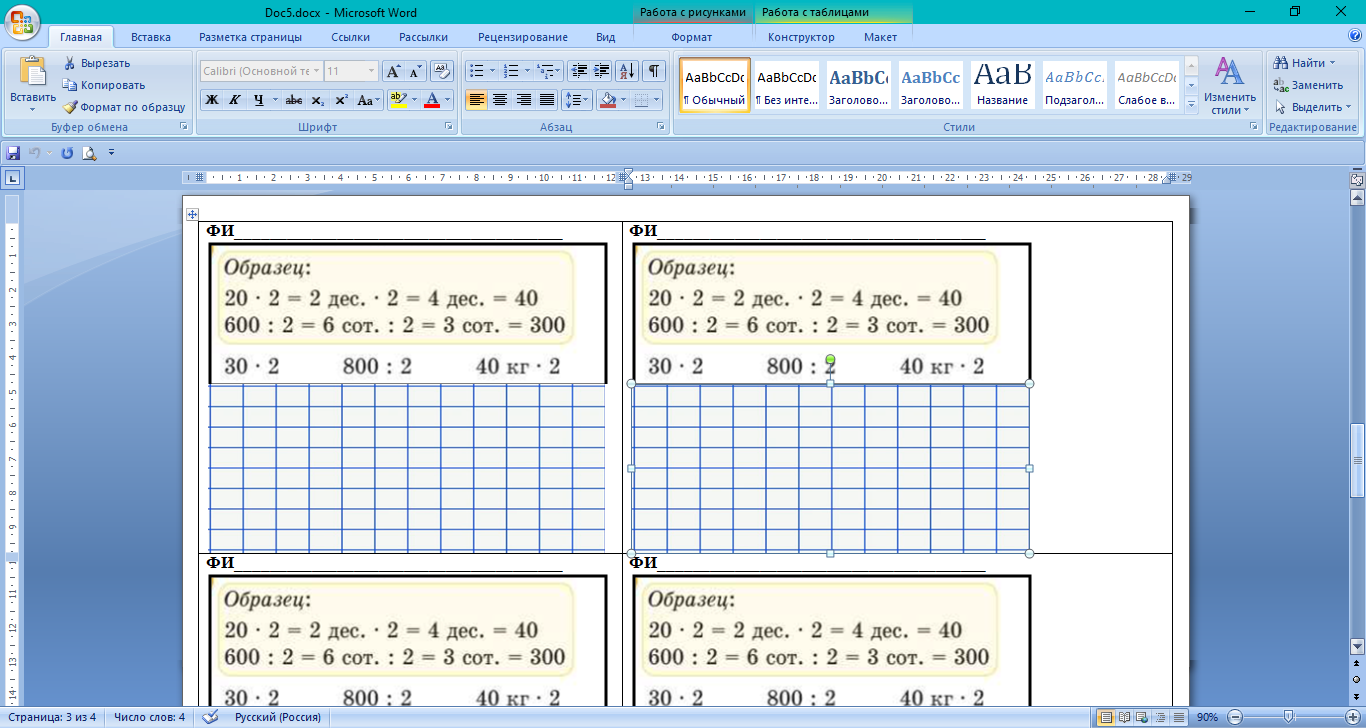1366x728 pixels.
Task: Toggle superscript formatting
Action: [x=342, y=100]
